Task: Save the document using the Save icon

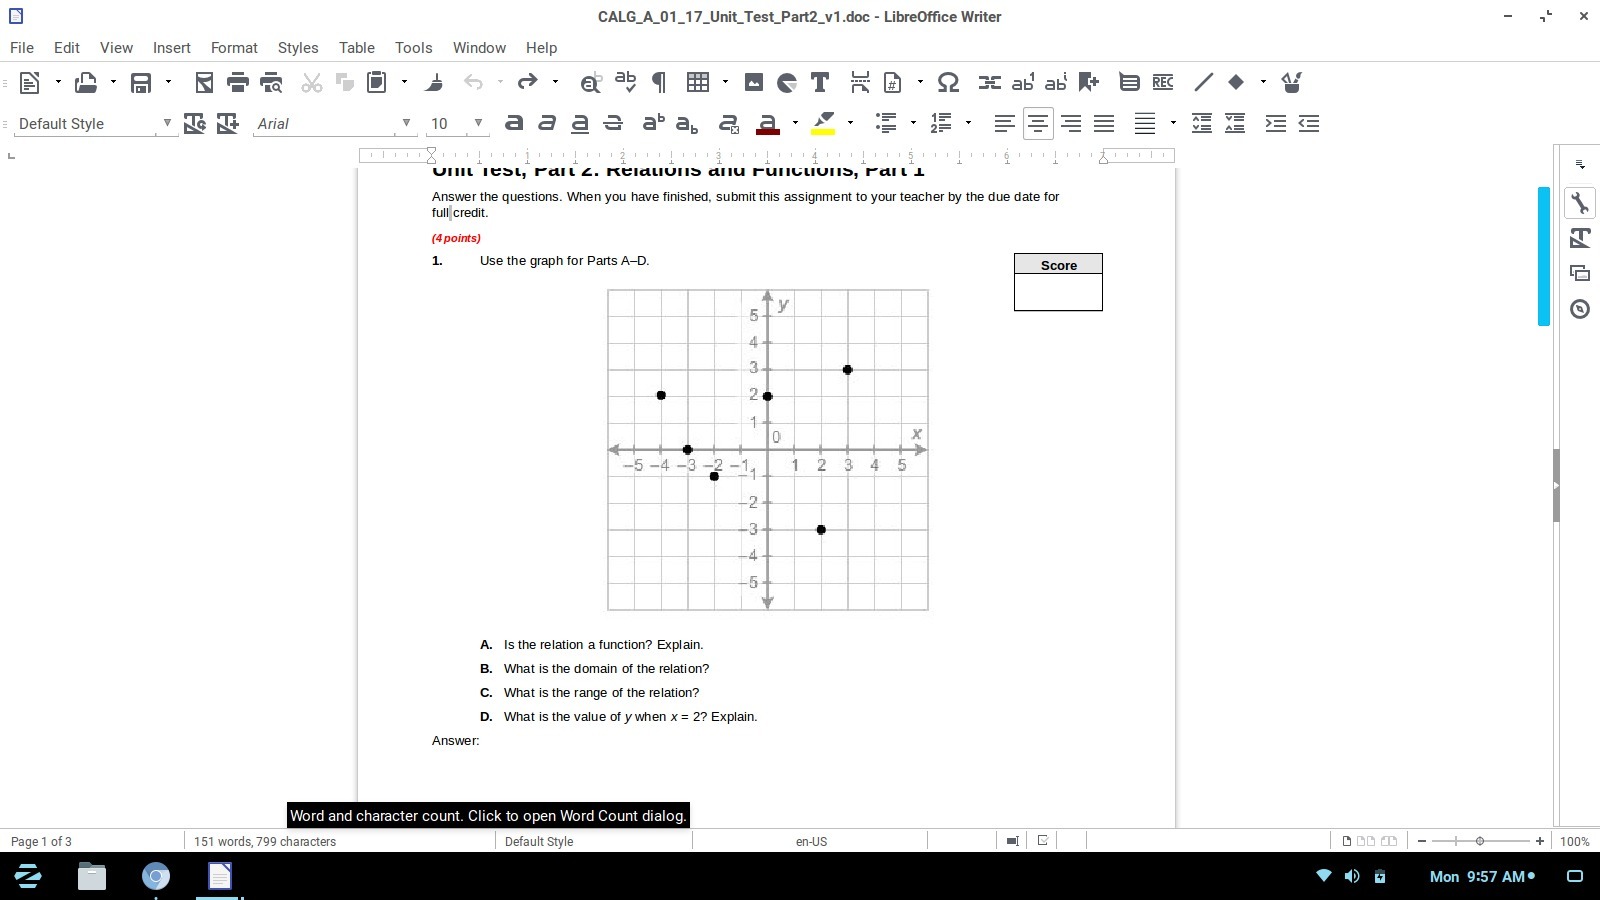Action: click(x=141, y=83)
